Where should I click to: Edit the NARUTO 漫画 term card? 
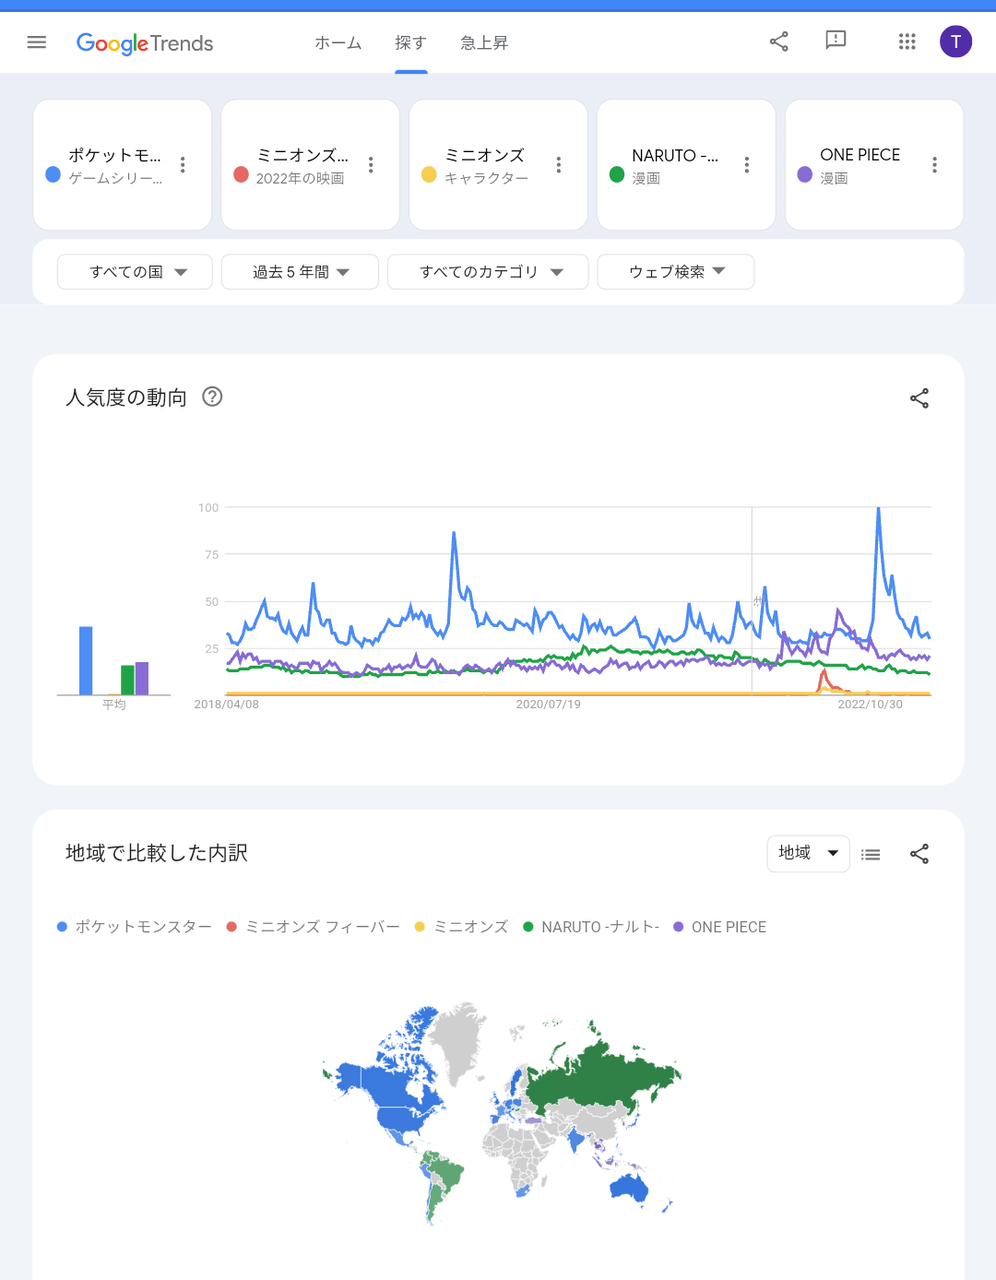point(686,165)
